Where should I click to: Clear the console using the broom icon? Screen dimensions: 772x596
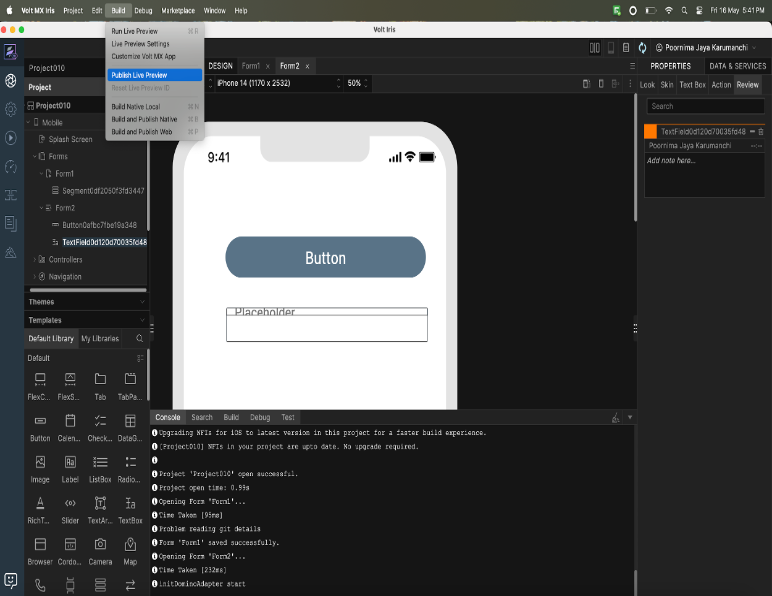(x=616, y=417)
